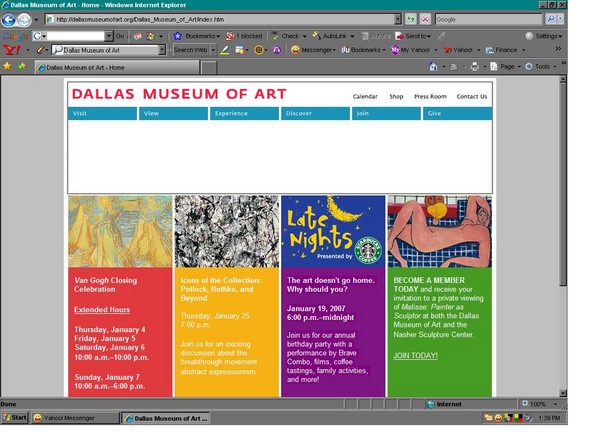Click the Google Bookmarks blue star icon
Image resolution: width=600 pixels, height=439 pixels.
[177, 36]
